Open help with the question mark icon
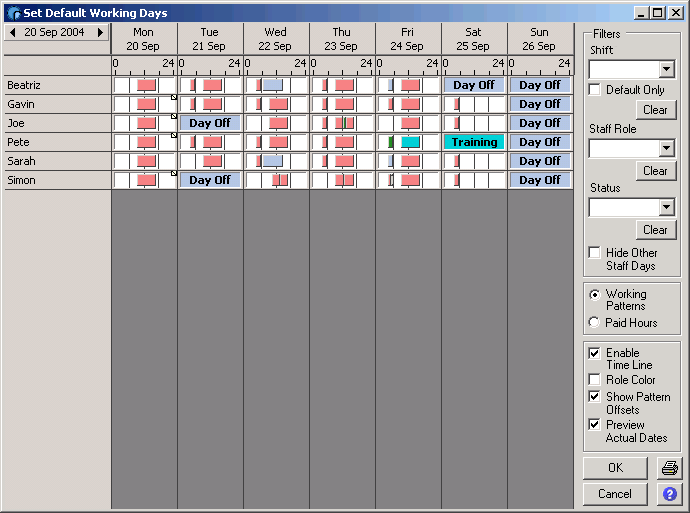Image resolution: width=690 pixels, height=513 pixels. (669, 494)
